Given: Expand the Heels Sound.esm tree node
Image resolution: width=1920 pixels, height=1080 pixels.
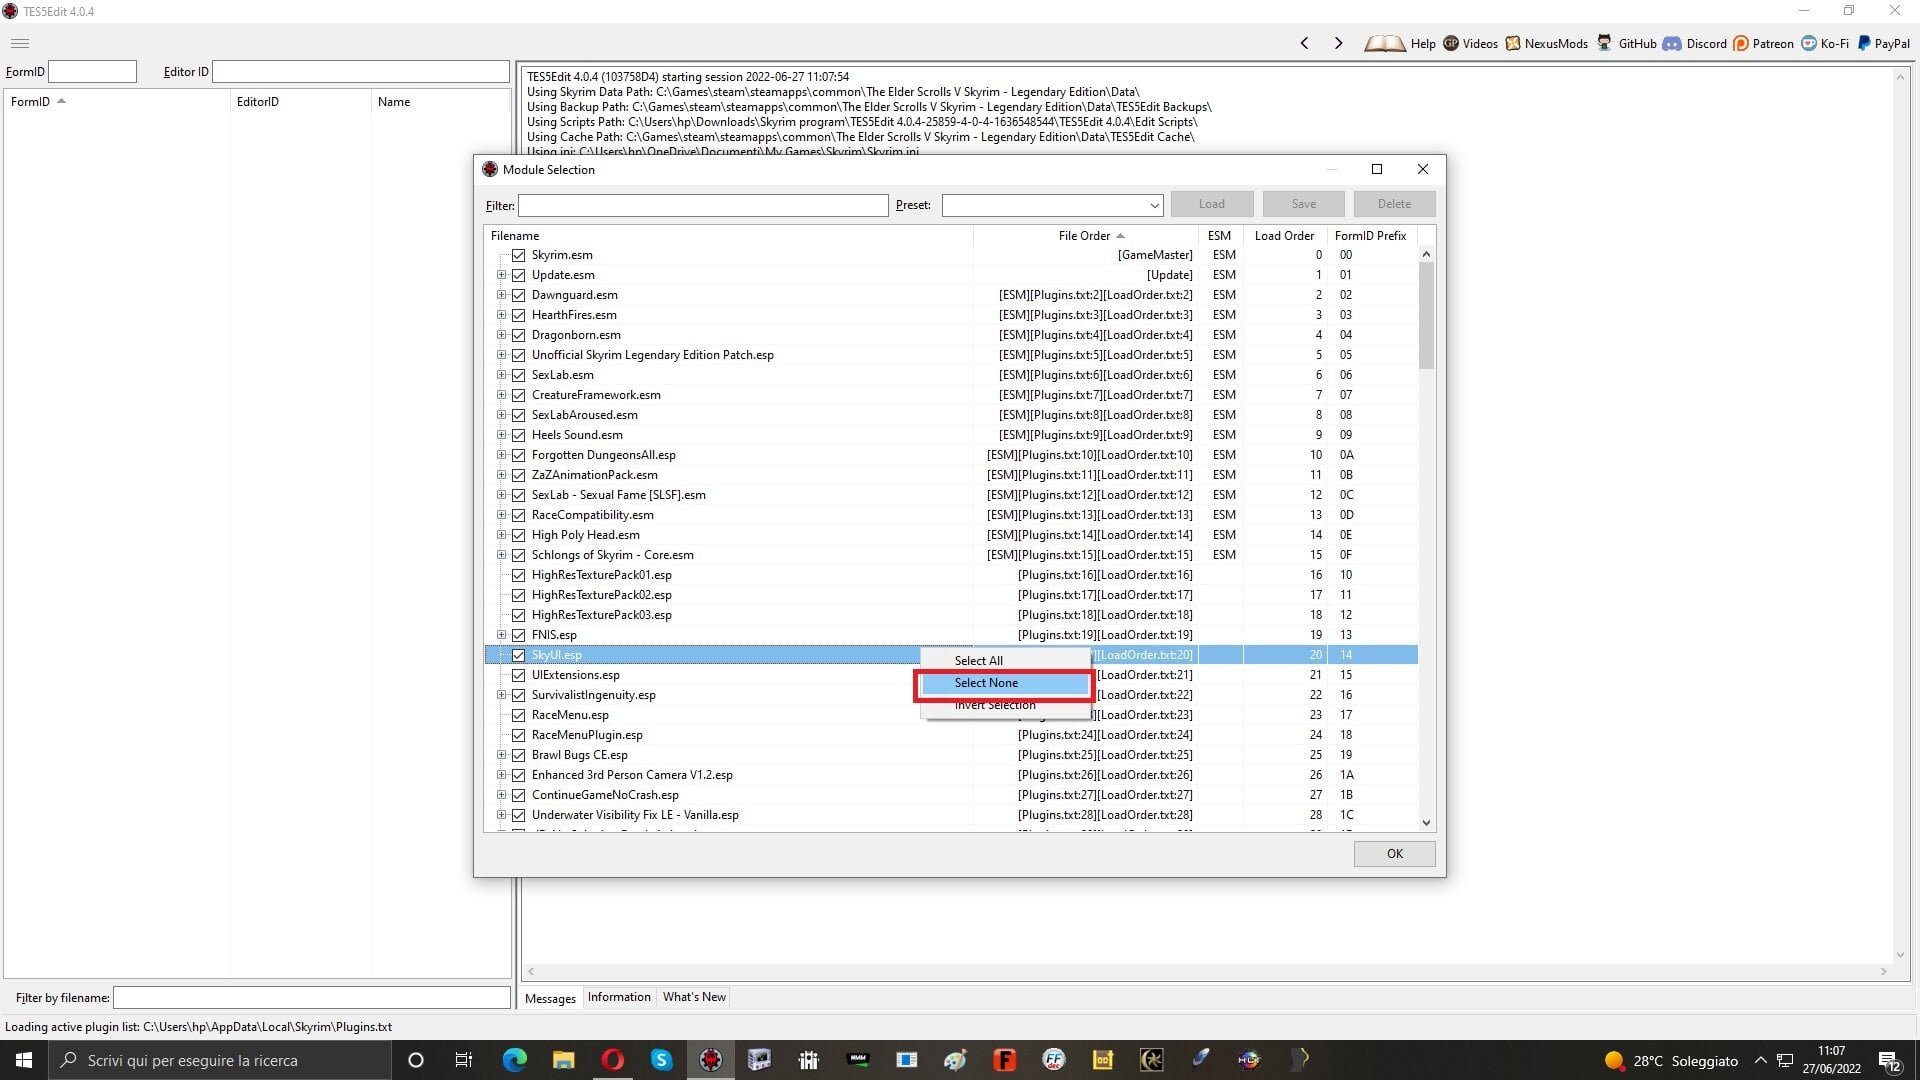Looking at the screenshot, I should tap(501, 435).
